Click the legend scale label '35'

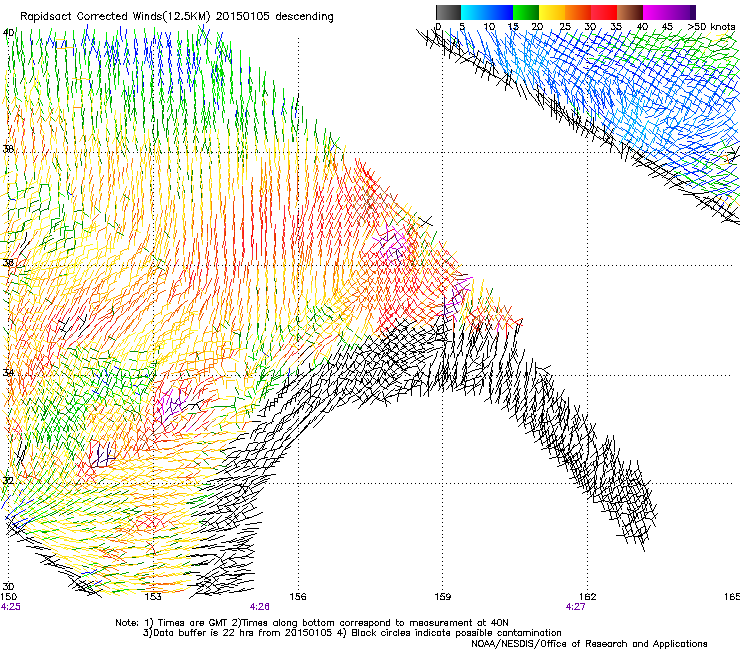(616, 27)
